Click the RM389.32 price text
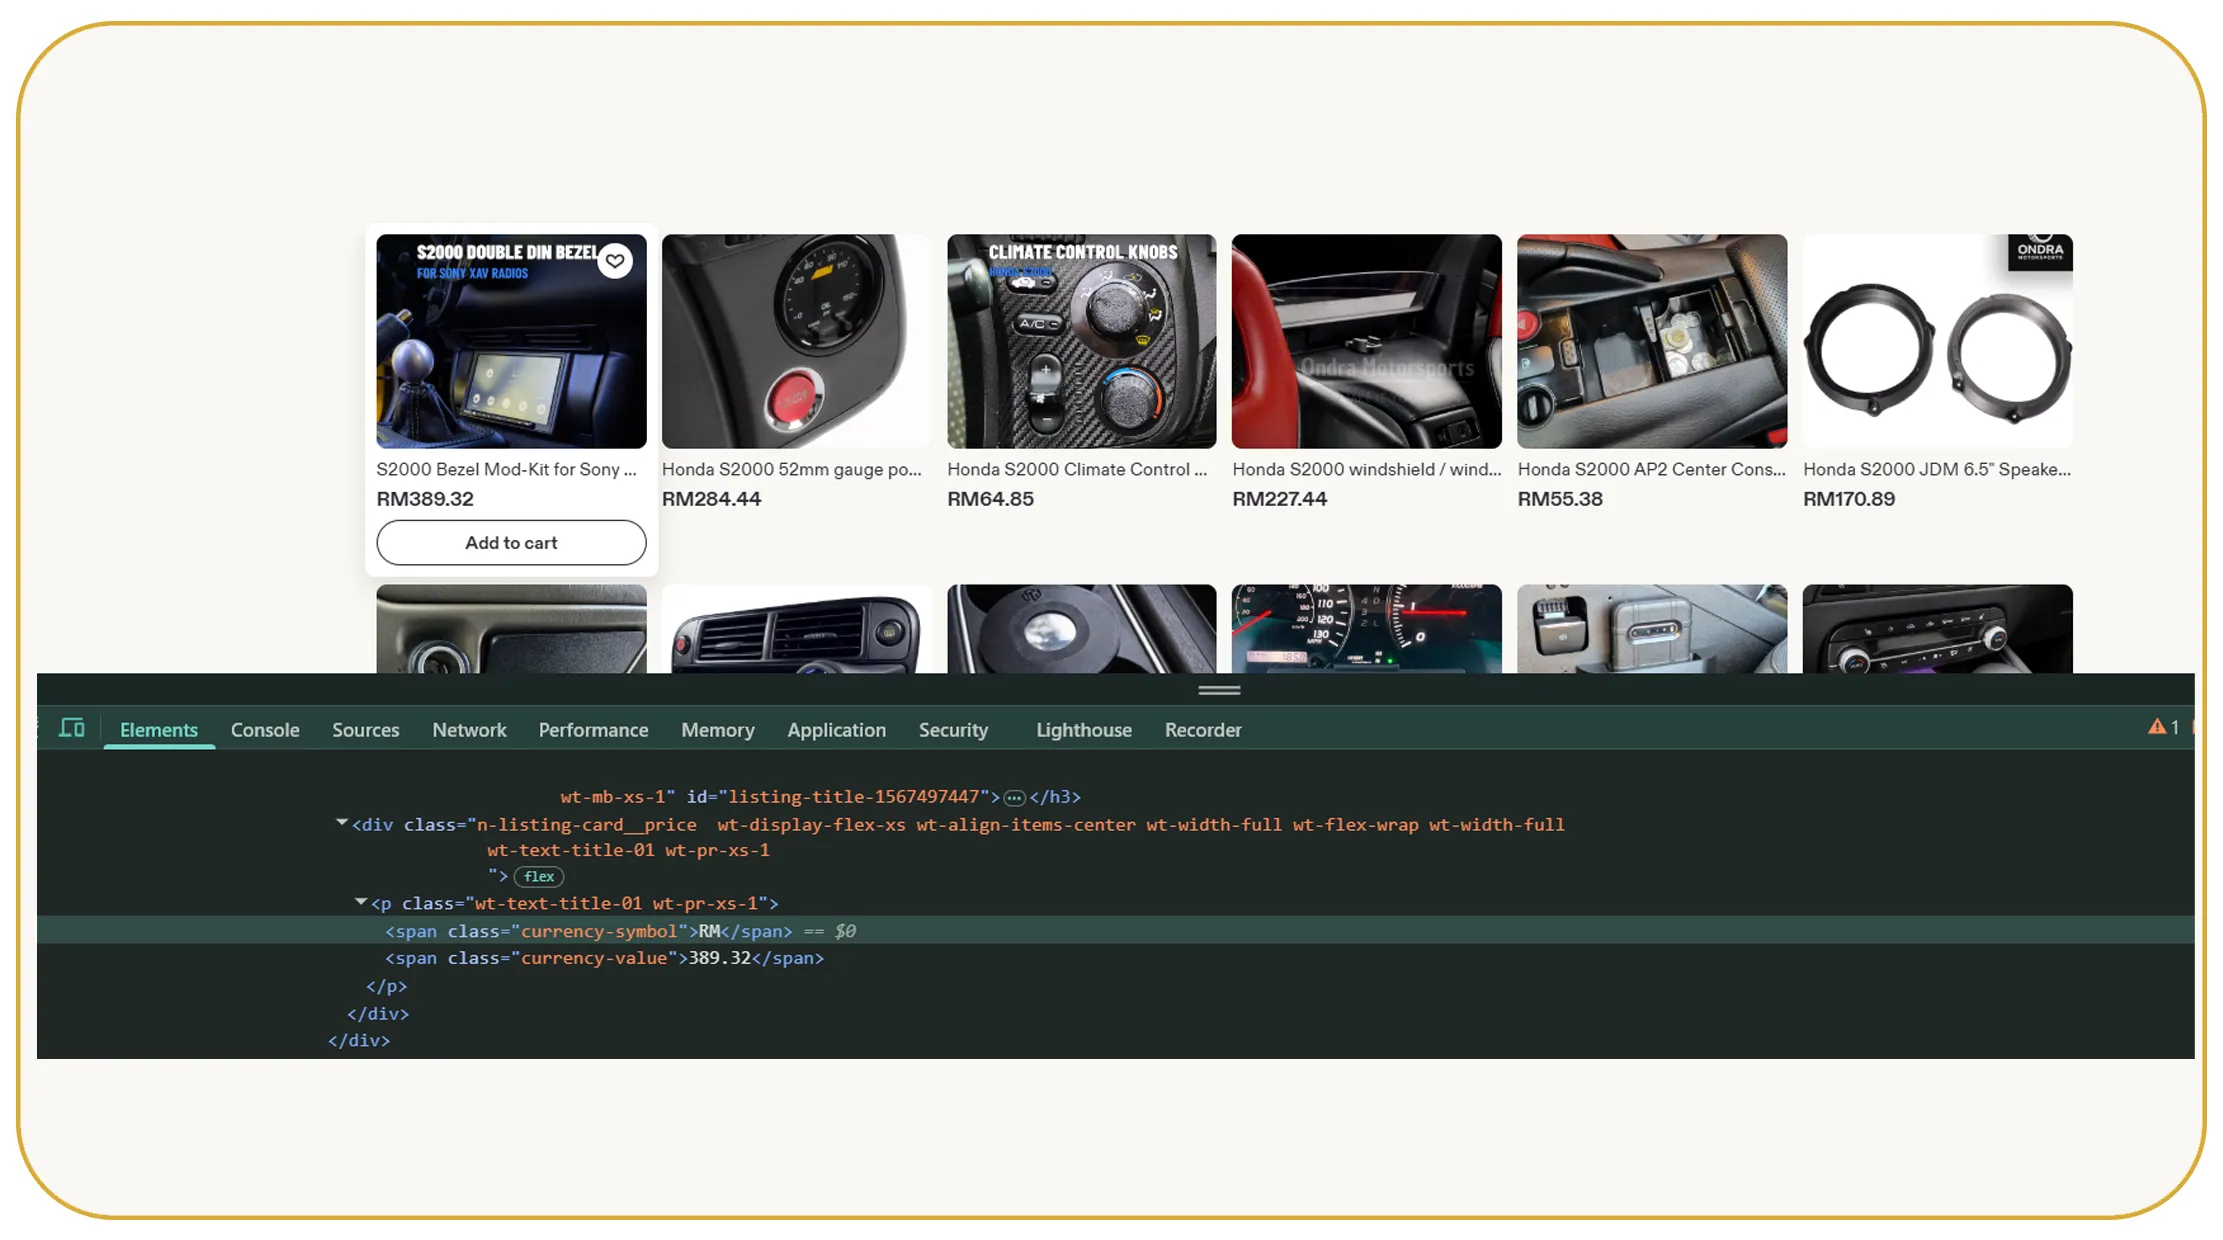Image resolution: width=2223 pixels, height=1240 pixels. coord(425,499)
